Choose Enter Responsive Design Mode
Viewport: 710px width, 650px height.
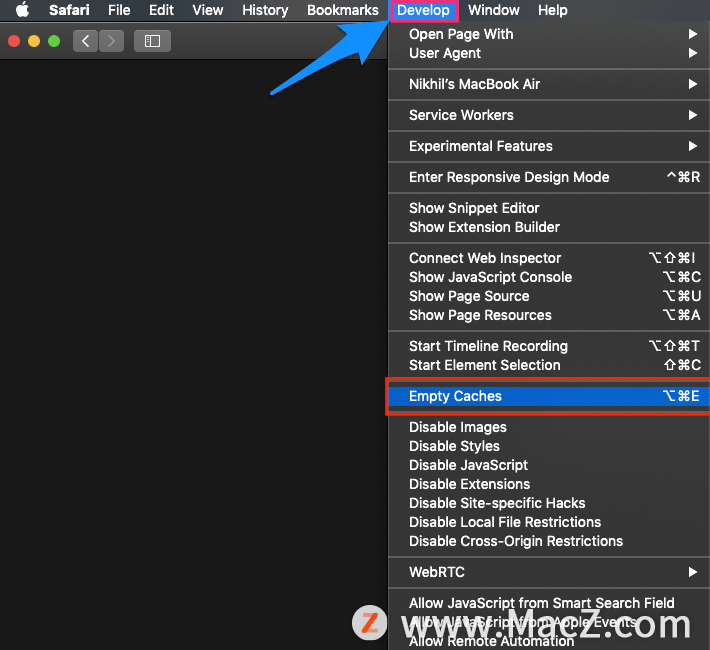coord(549,177)
